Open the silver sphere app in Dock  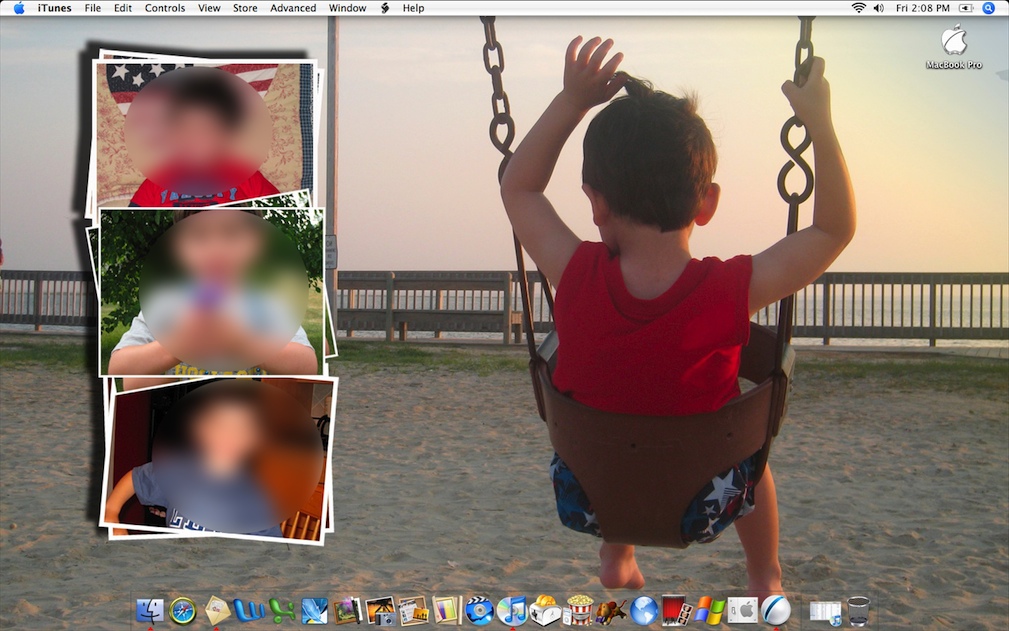(775, 610)
